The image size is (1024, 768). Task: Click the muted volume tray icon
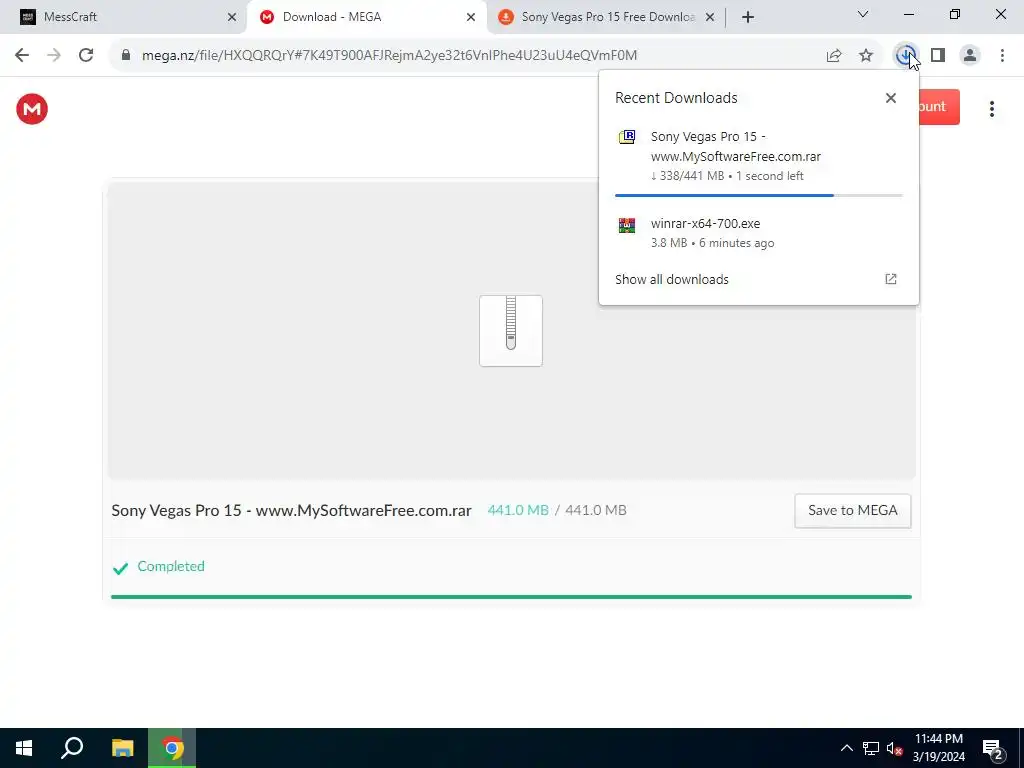894,748
